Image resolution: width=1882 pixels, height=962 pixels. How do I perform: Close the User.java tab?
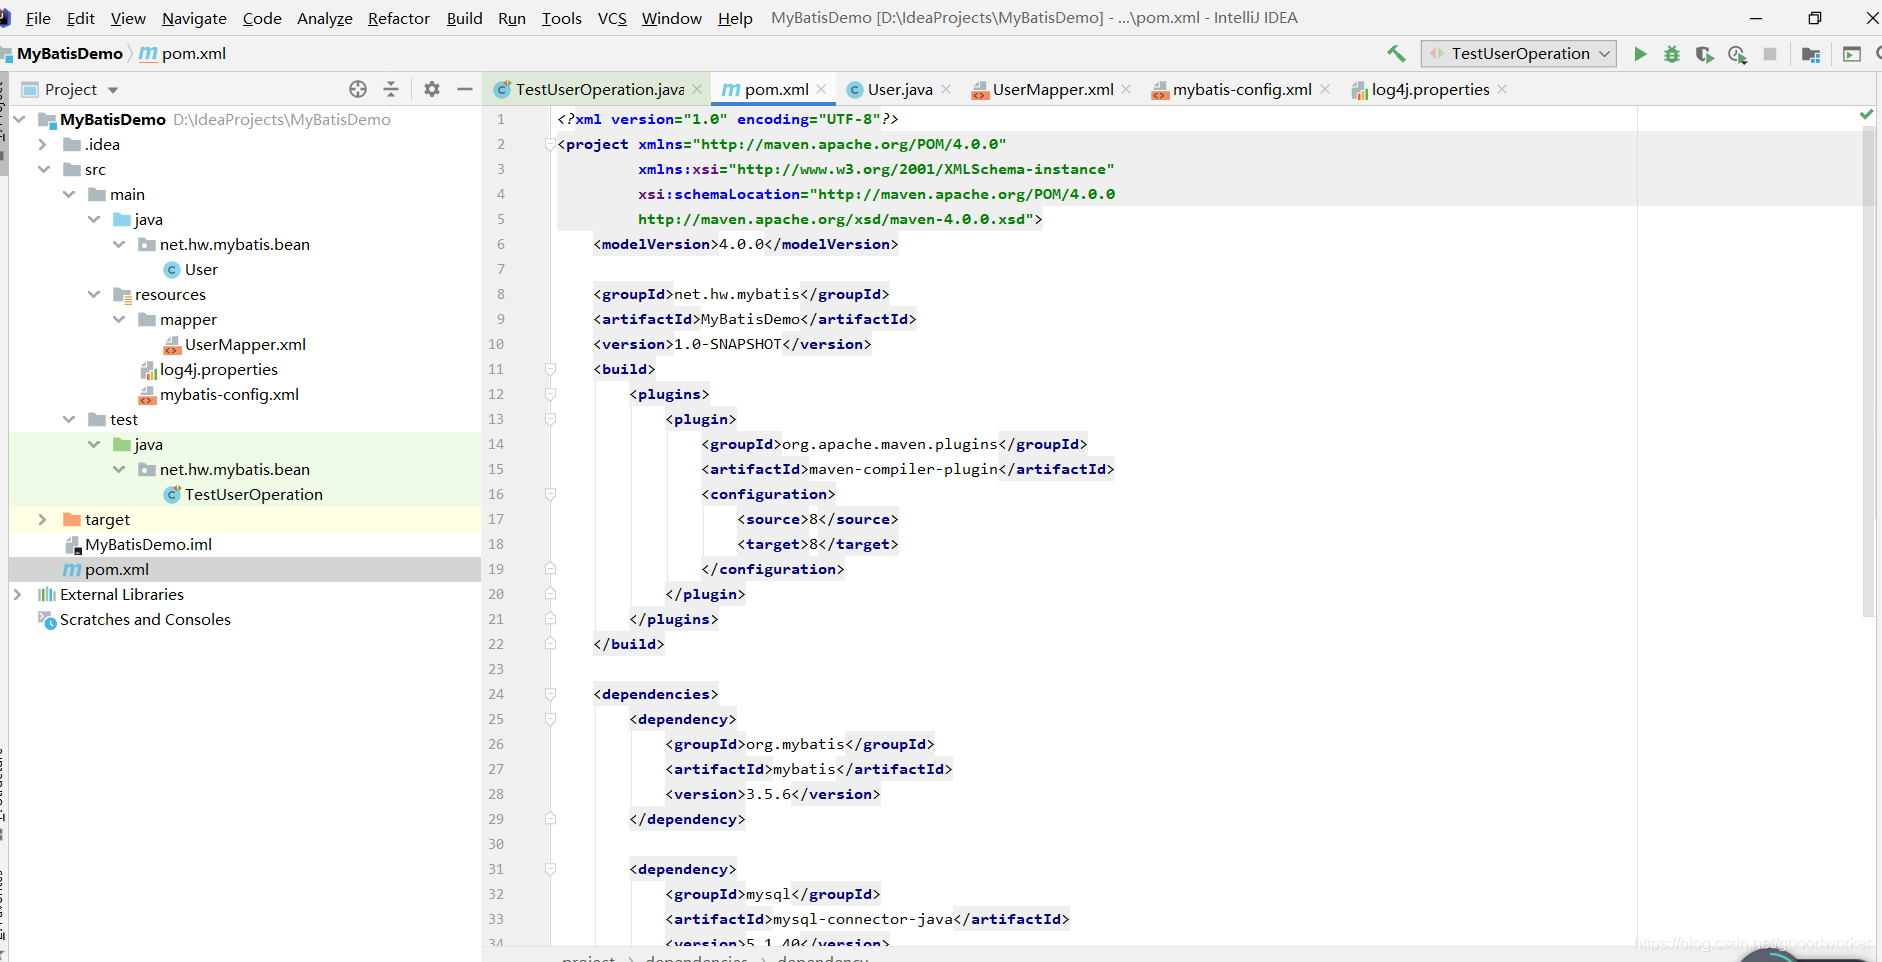pyautogui.click(x=946, y=89)
